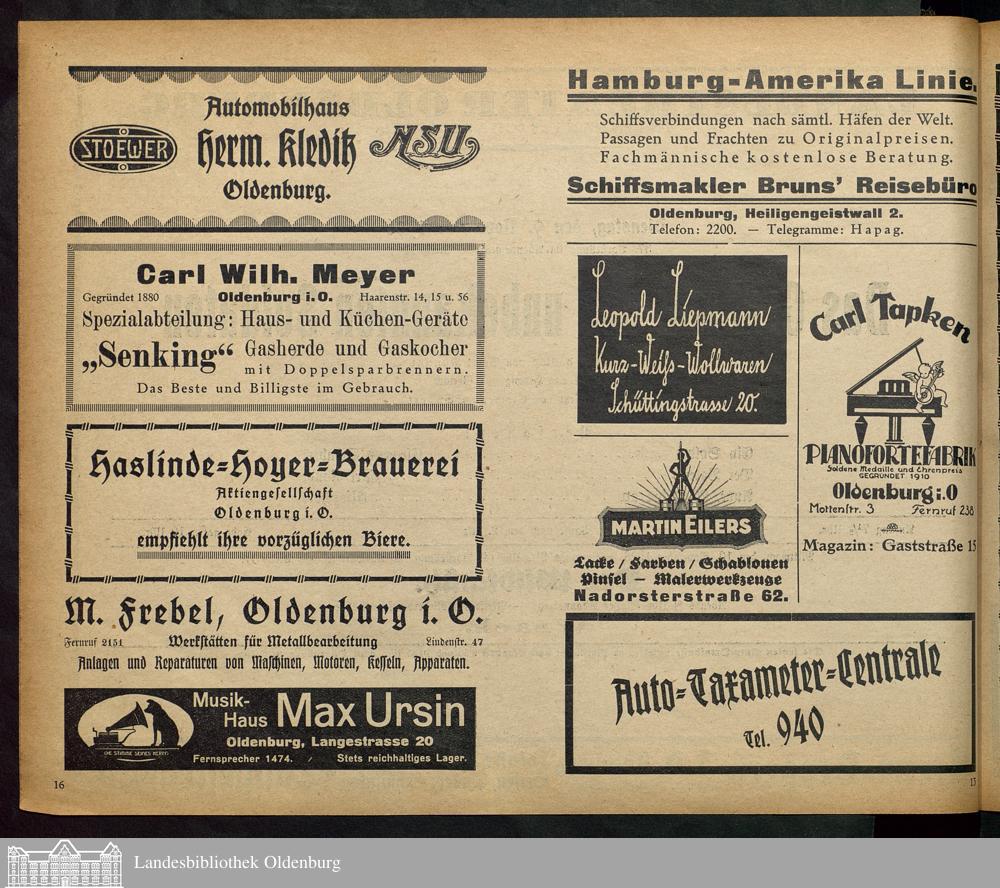Click the gramophone and dog emblem
The width and height of the screenshot is (1000, 888).
128,728
